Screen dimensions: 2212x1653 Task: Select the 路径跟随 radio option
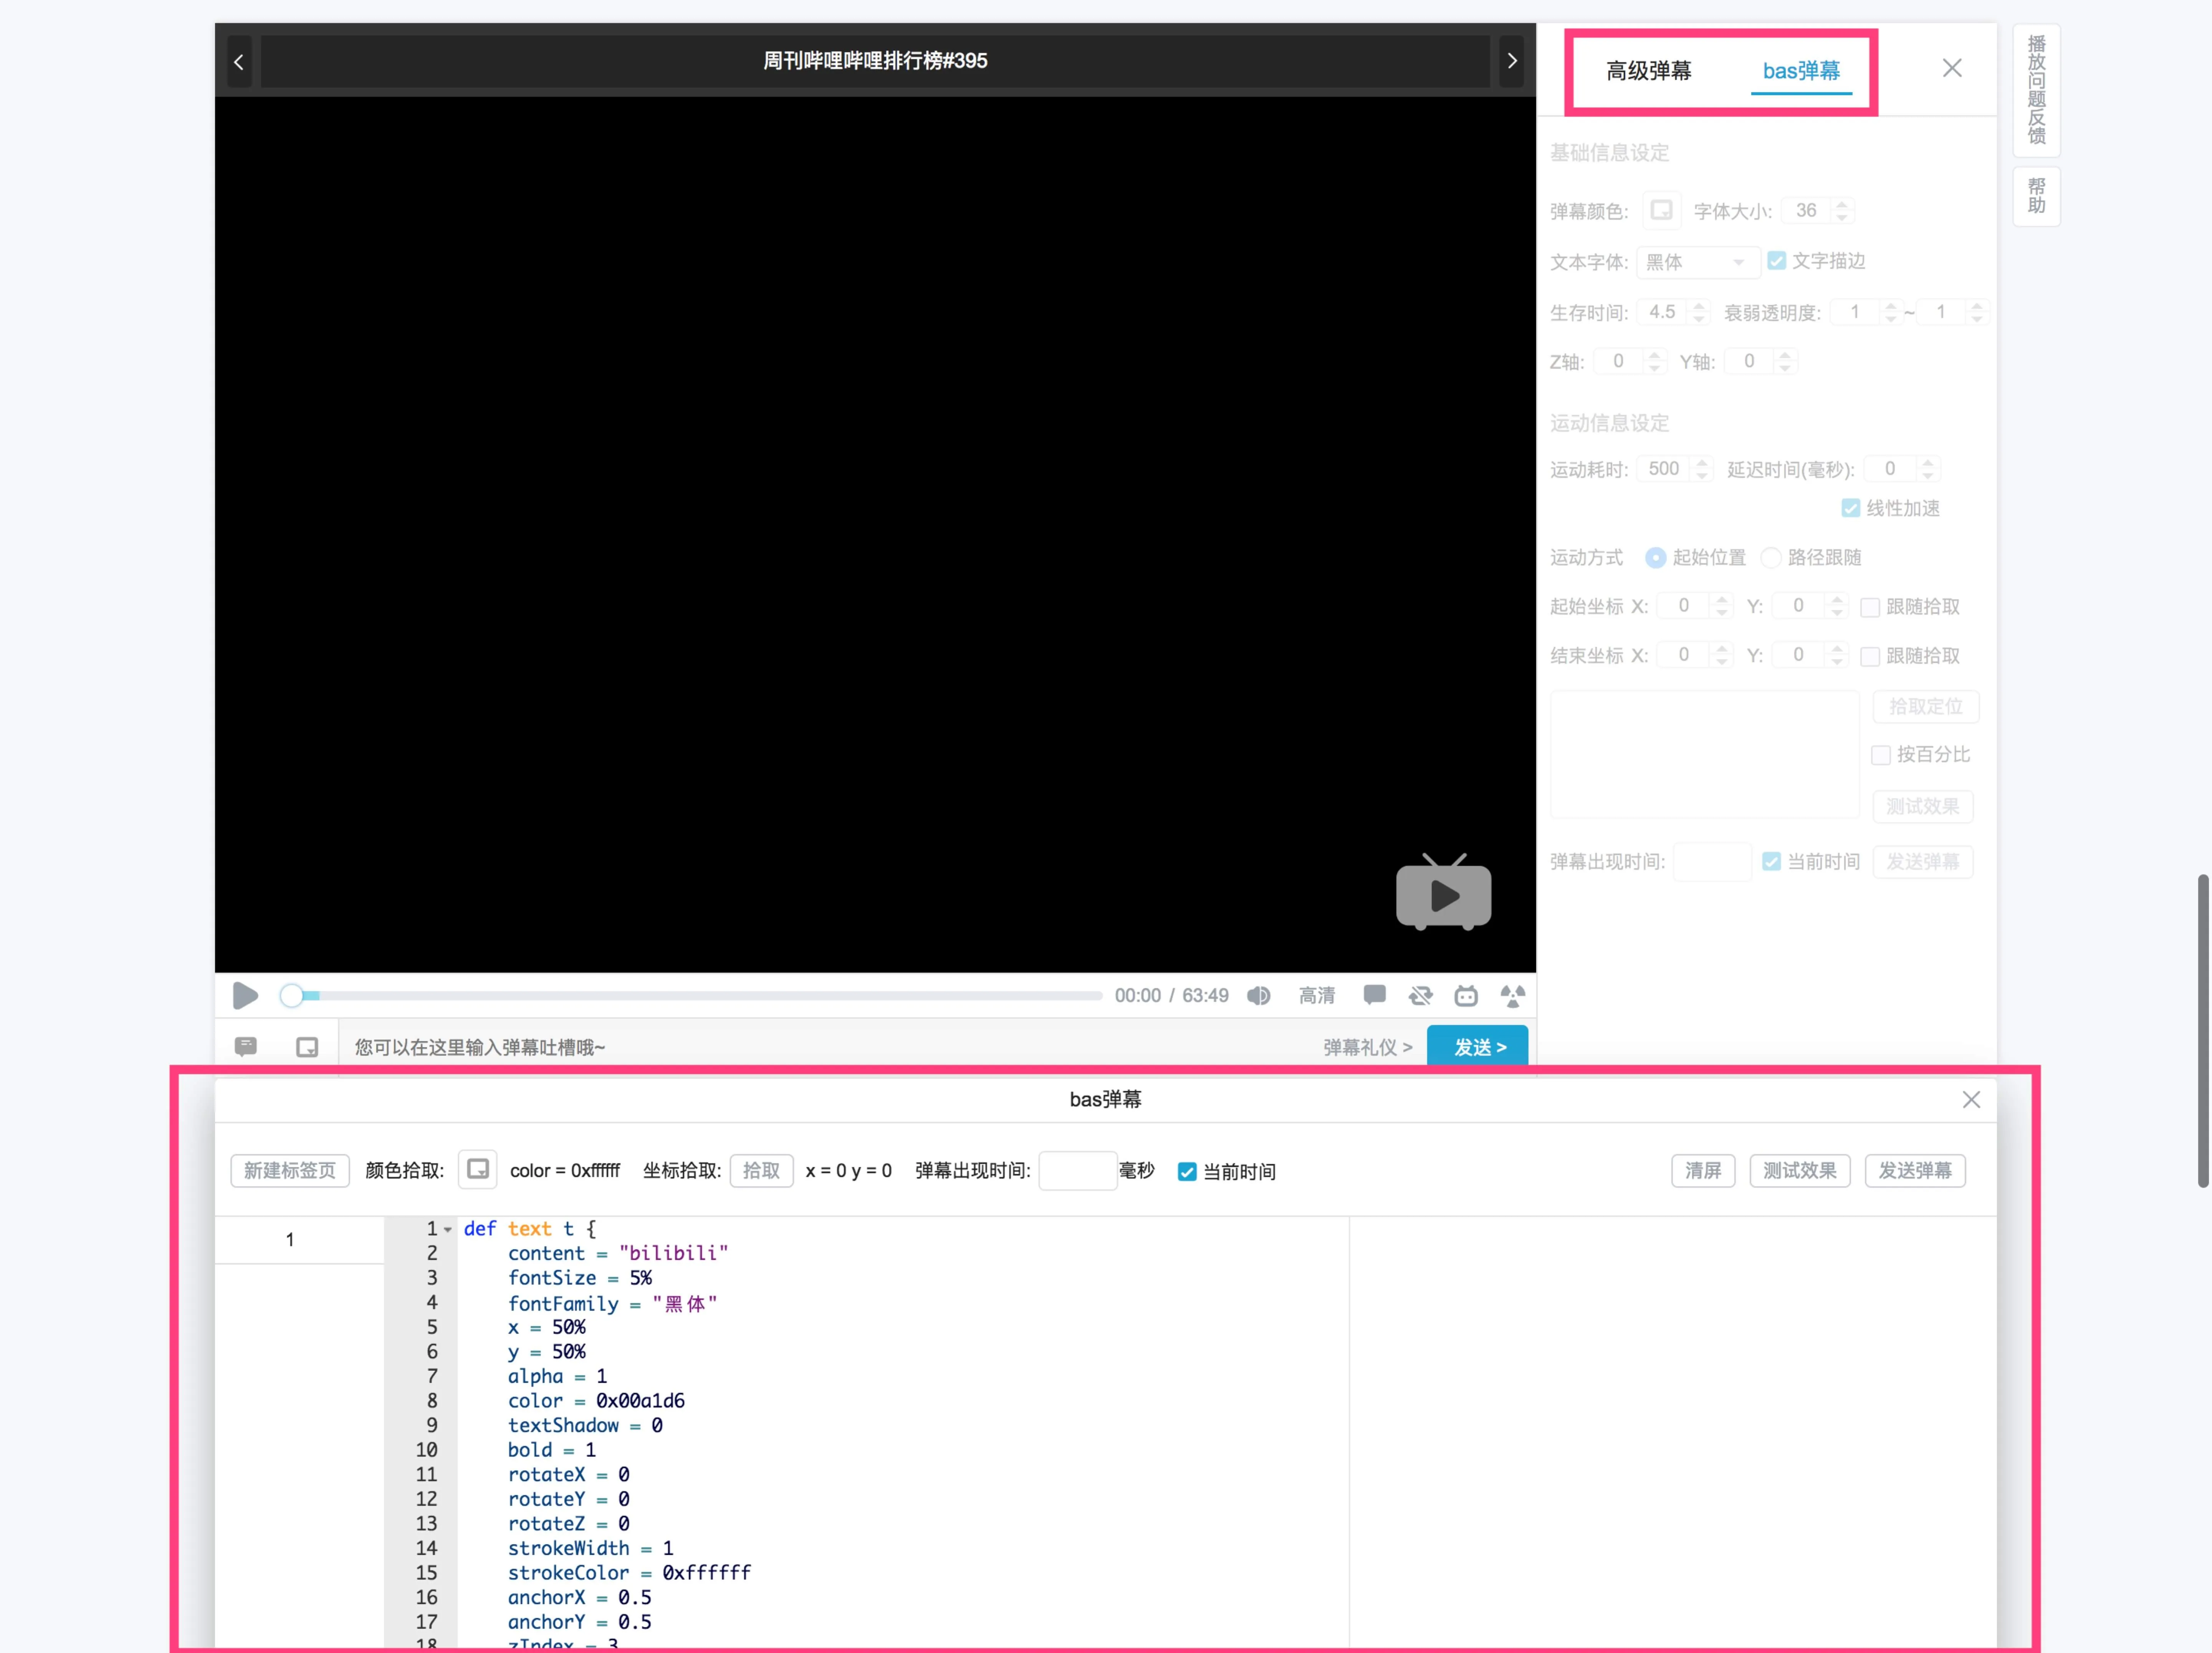[1771, 558]
